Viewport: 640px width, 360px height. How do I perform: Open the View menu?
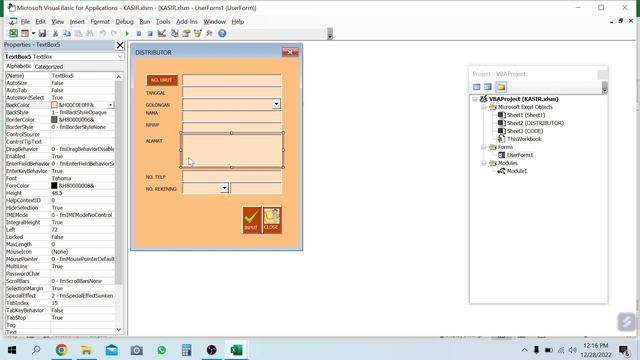pos(58,22)
